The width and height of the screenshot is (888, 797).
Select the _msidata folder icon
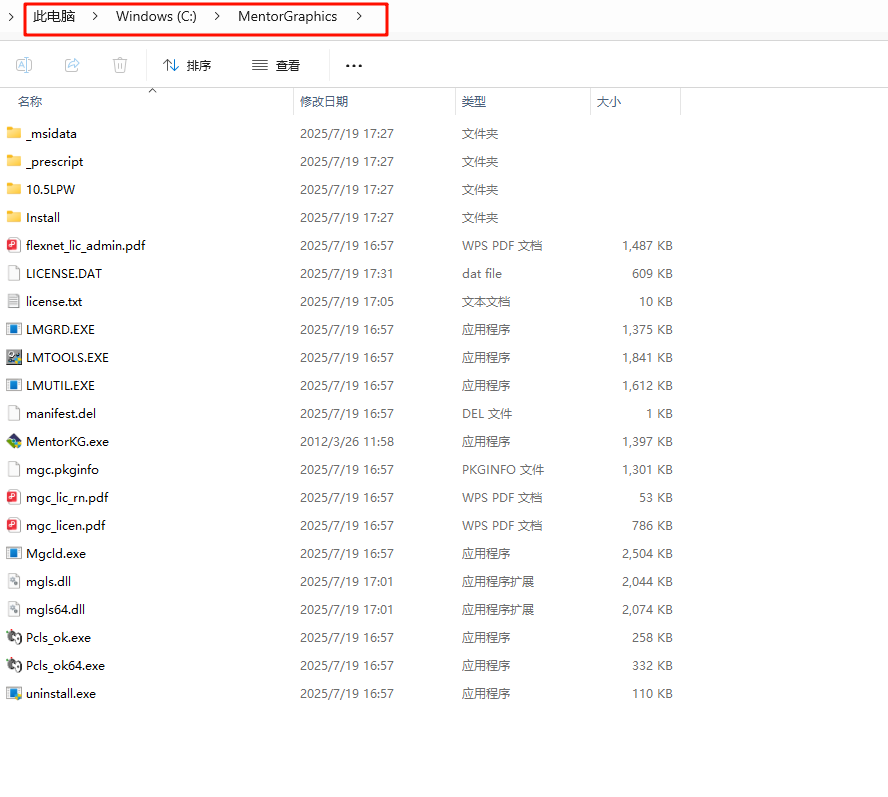coord(14,133)
